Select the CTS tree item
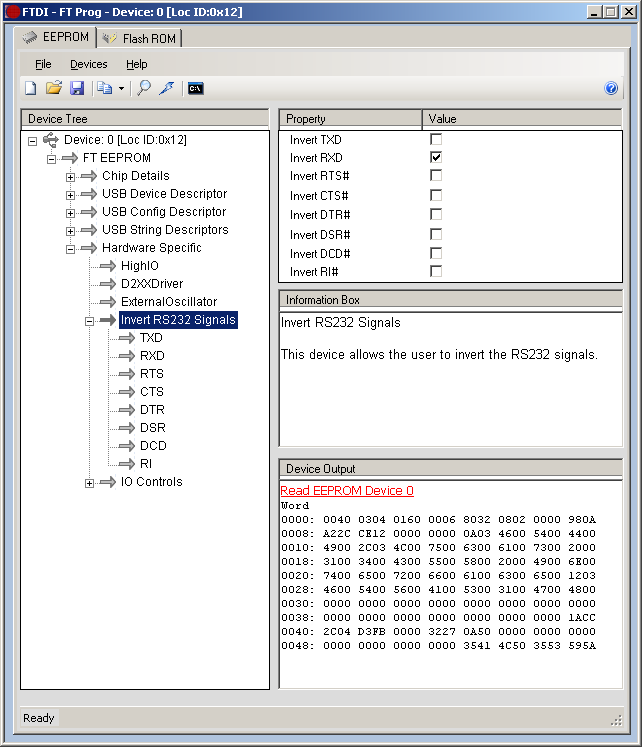Viewport: 642px width, 747px height. 151,392
